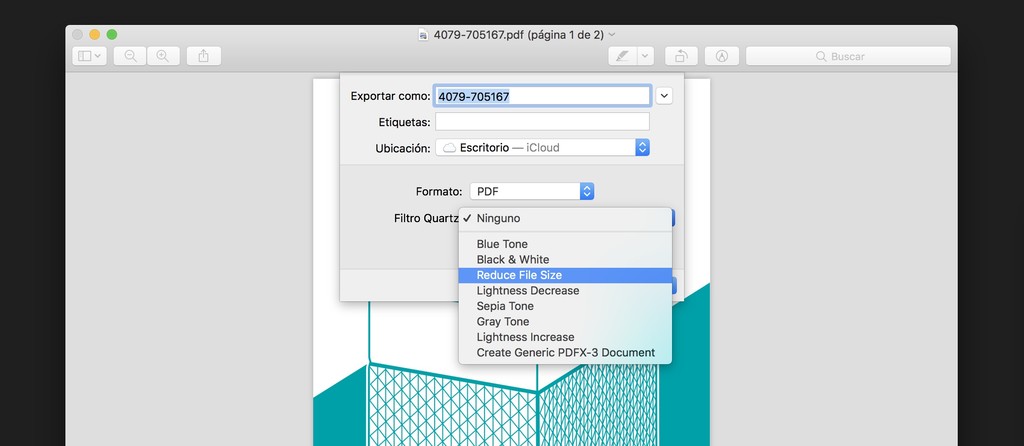The height and width of the screenshot is (446, 1024).
Task: Choose Ninguno in the Quartz filter list
Action: tap(565, 219)
